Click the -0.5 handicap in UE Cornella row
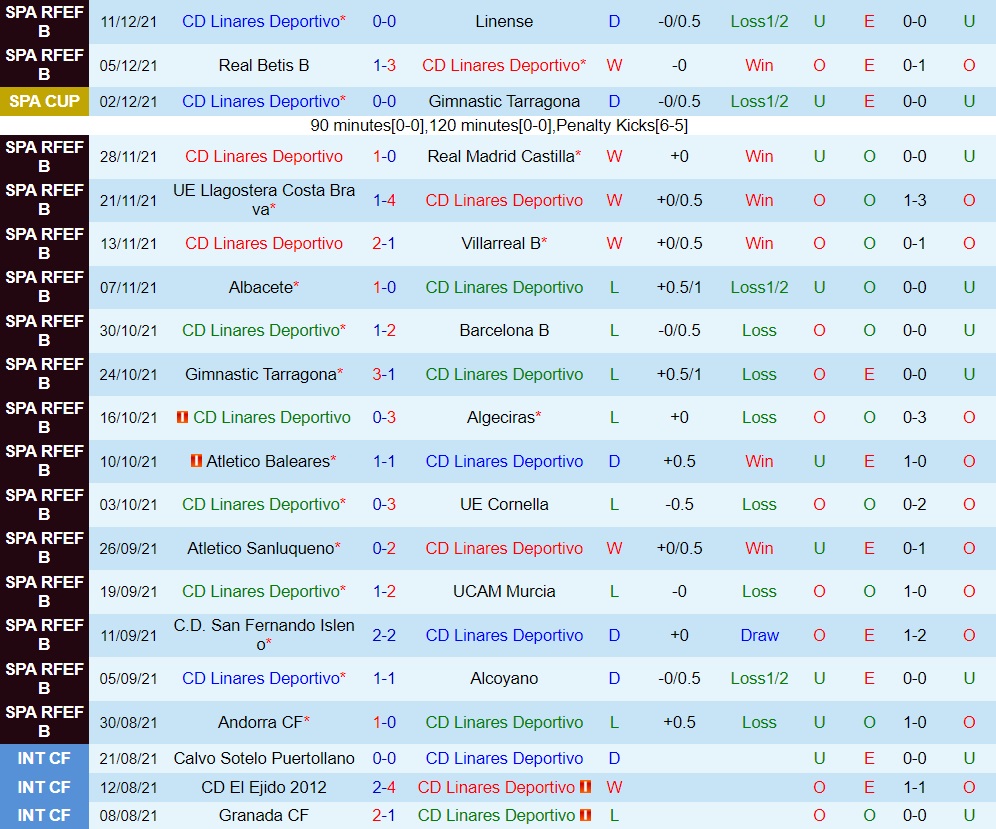Screen dimensions: 996x829 coord(679,504)
